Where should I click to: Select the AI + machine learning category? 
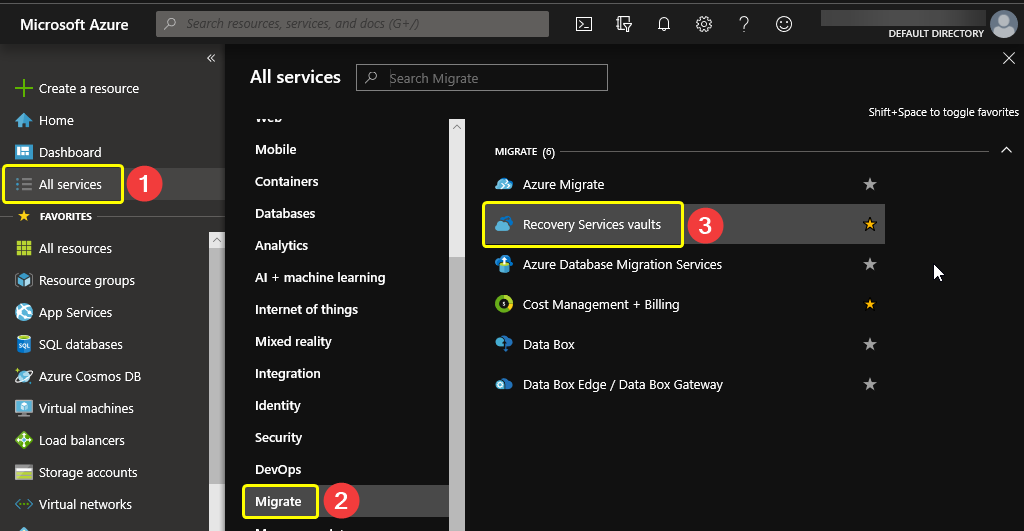point(320,278)
